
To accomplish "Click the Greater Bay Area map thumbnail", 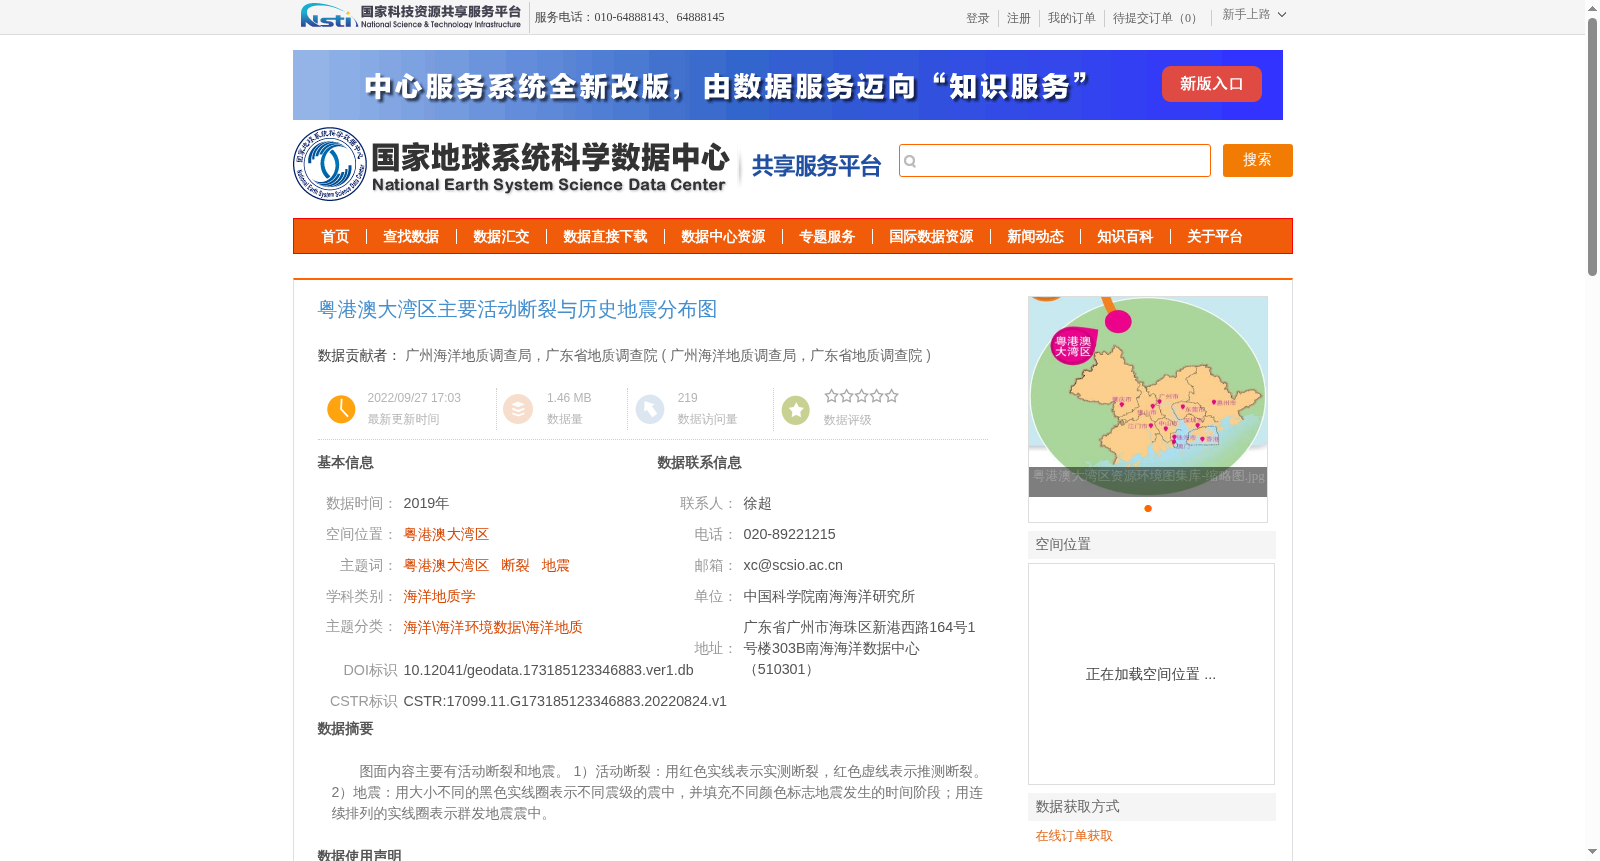I will 1148,396.
